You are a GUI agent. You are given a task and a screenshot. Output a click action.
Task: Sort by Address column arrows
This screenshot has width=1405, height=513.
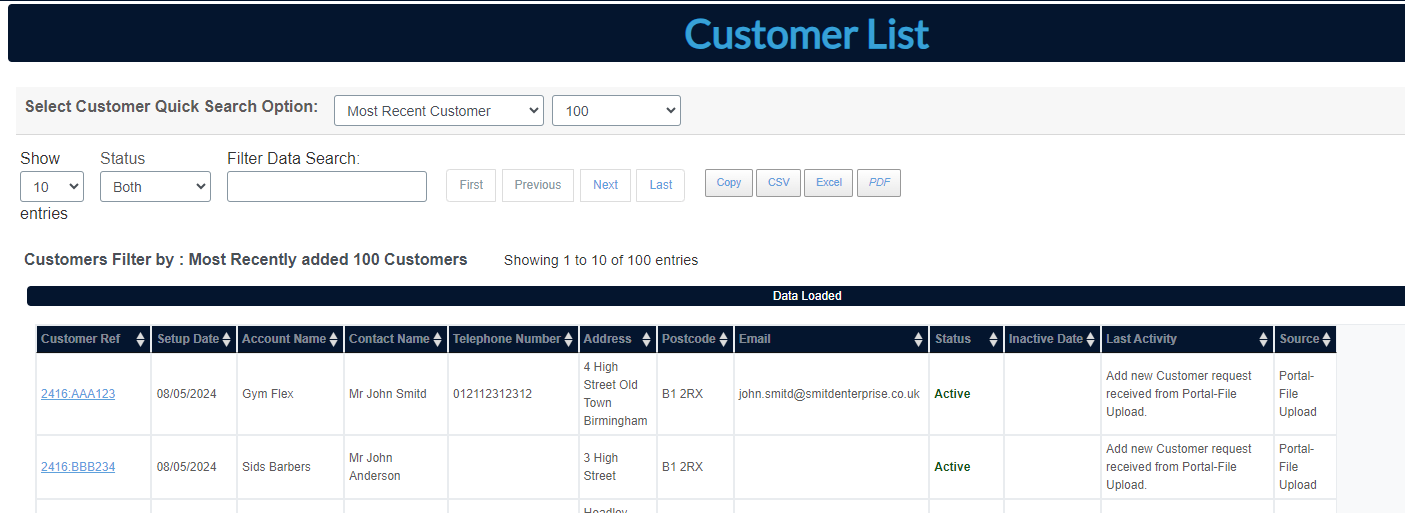646,340
